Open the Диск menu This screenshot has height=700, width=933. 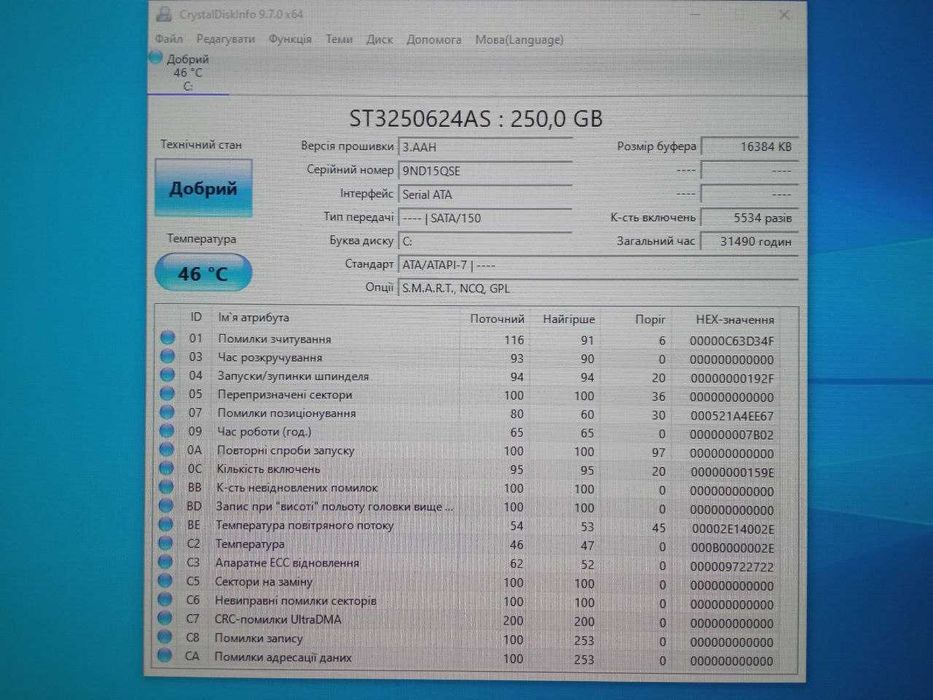coord(379,39)
